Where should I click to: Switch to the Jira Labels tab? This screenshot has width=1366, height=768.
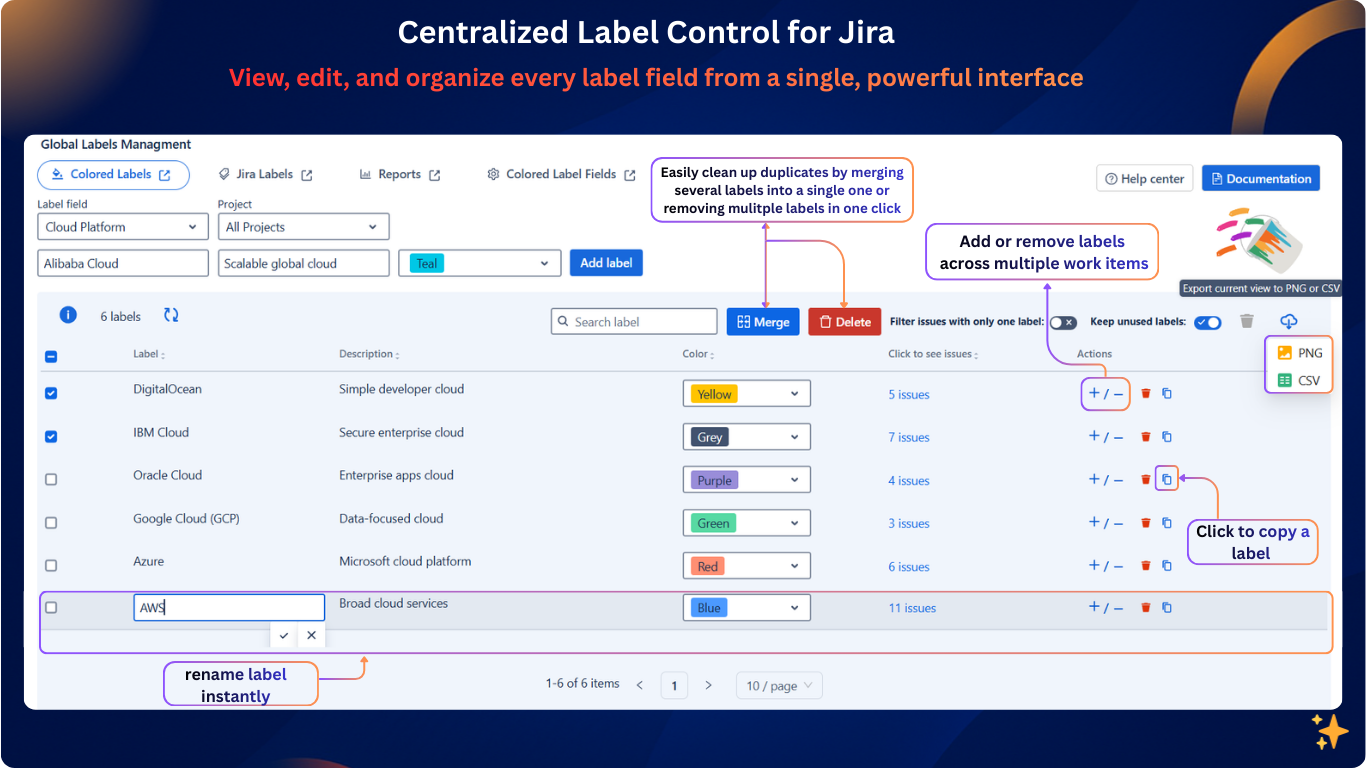[x=265, y=173]
